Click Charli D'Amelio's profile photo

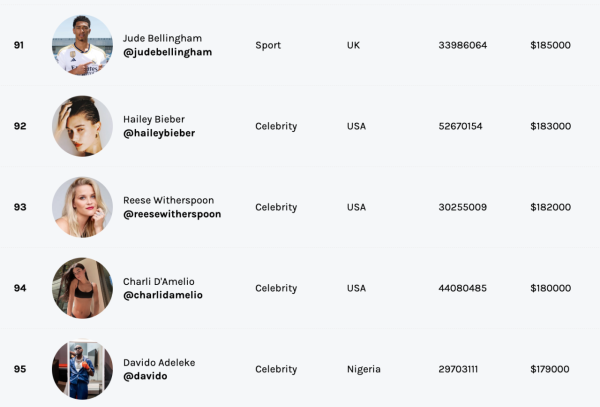[82, 288]
